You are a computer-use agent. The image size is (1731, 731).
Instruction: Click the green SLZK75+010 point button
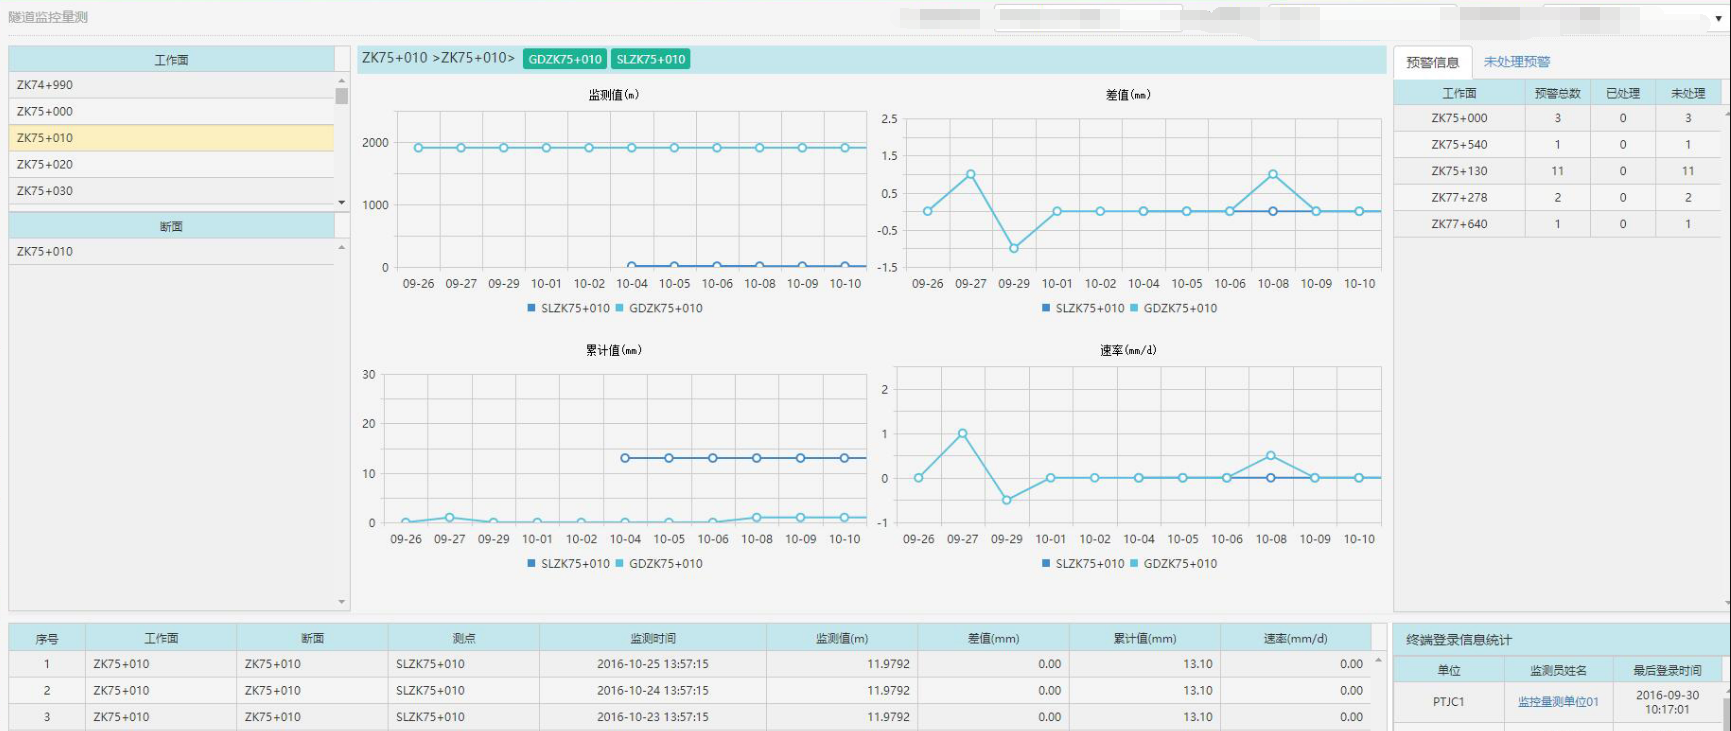[x=651, y=59]
